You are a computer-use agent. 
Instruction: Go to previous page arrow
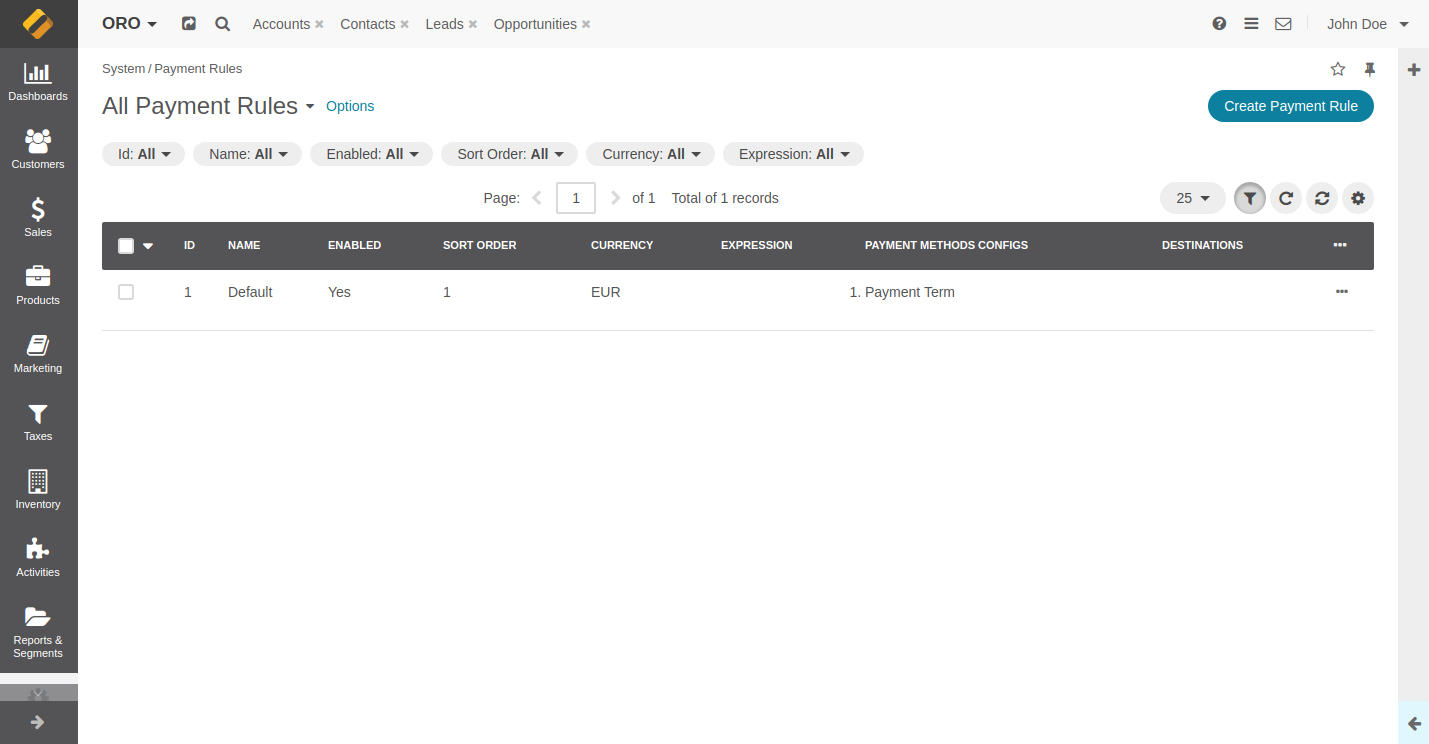(537, 198)
